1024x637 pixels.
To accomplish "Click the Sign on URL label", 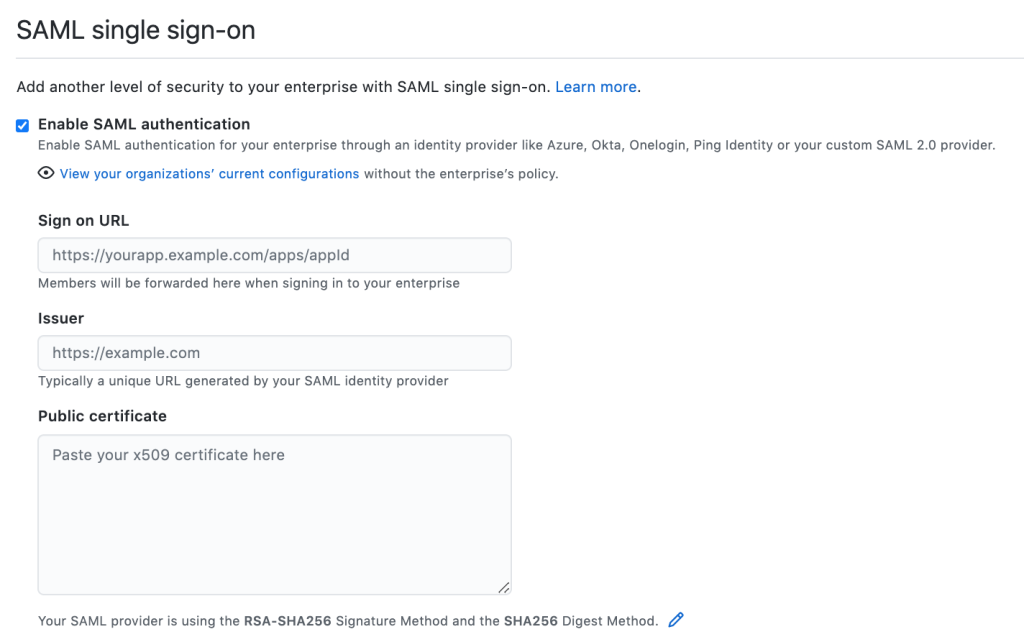I will tap(84, 220).
